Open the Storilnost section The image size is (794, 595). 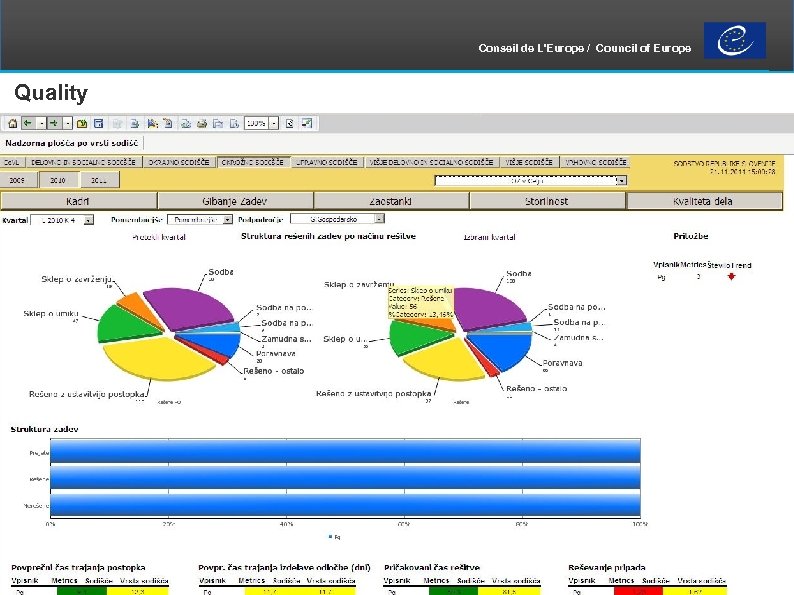(547, 201)
